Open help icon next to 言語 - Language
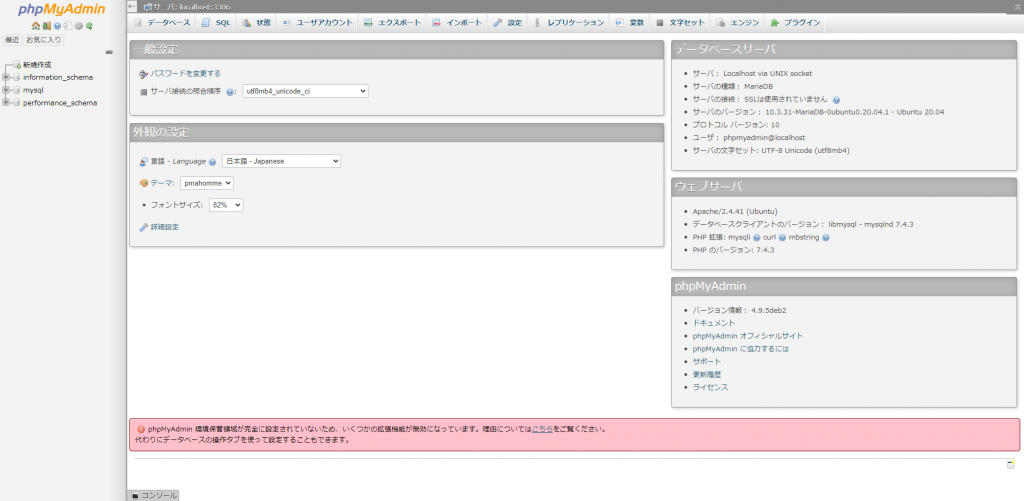Screen dimensions: 1024x501 212,162
